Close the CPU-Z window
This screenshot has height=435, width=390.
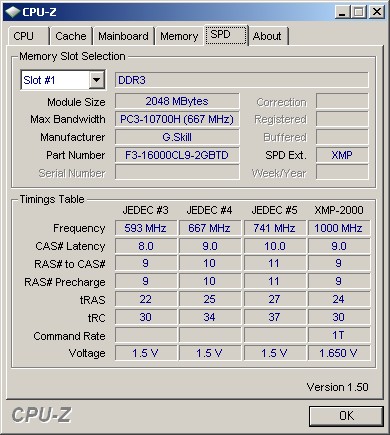pyautogui.click(x=377, y=12)
